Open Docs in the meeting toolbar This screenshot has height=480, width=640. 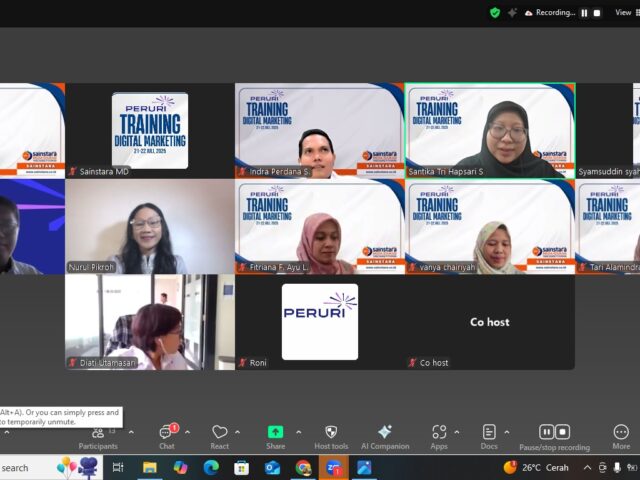pyautogui.click(x=489, y=438)
